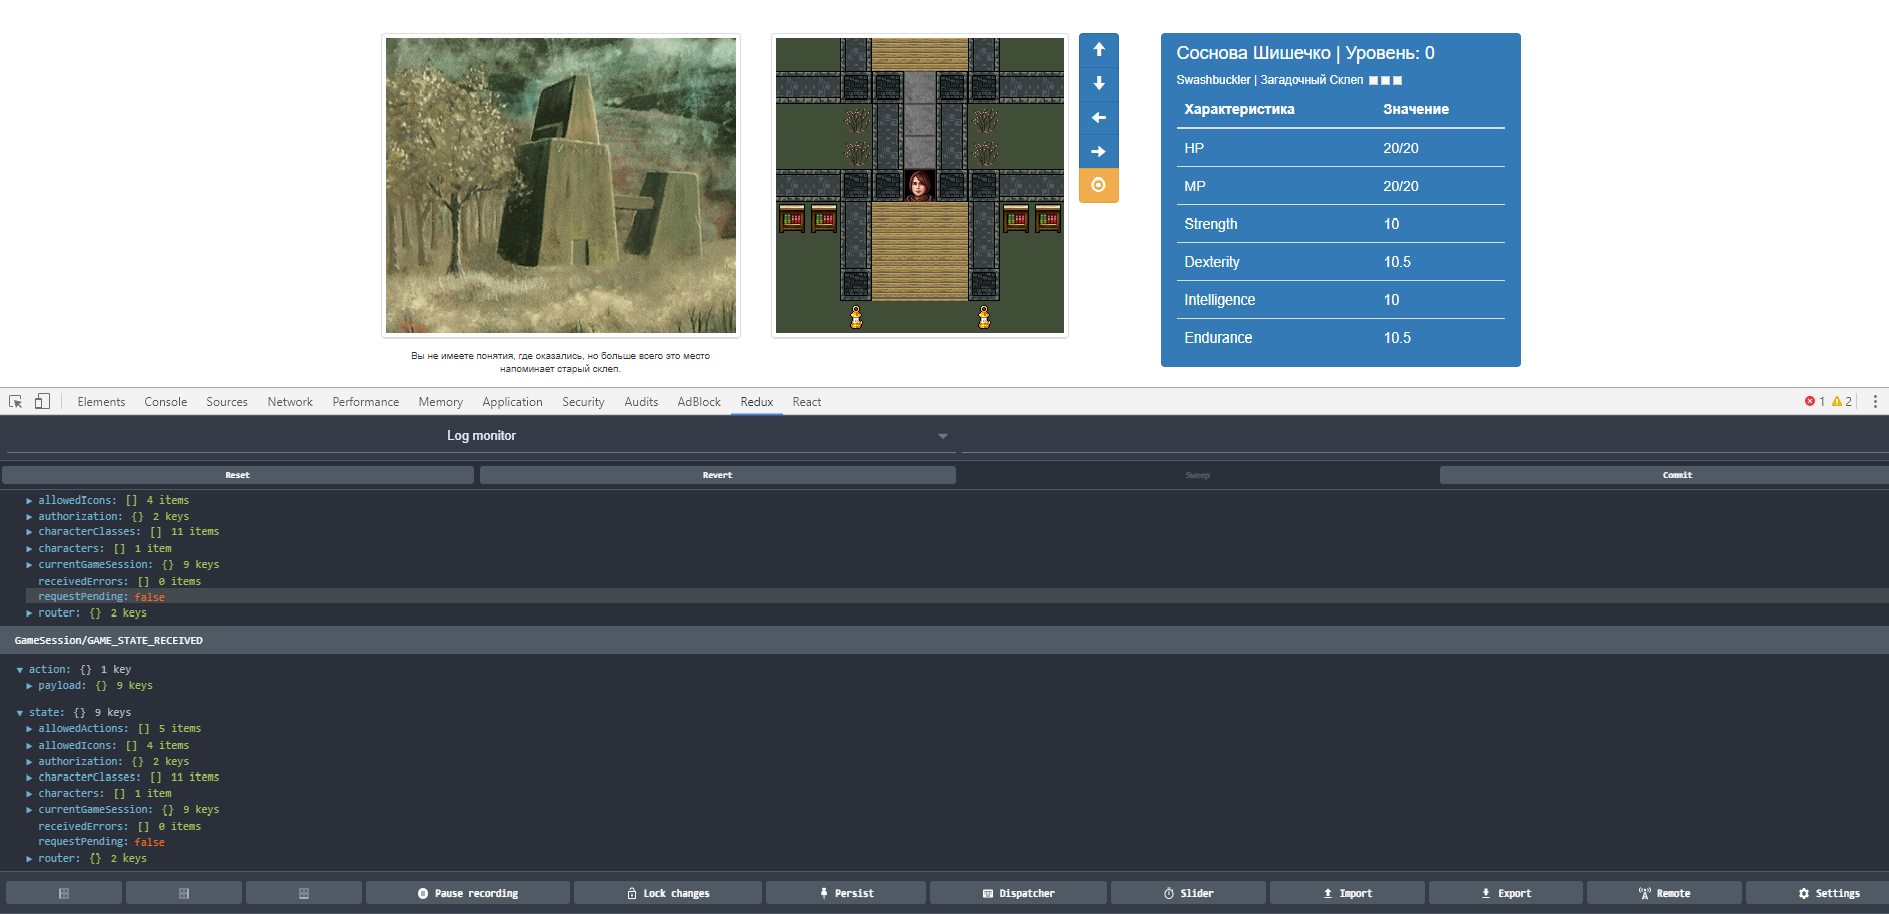Expand the top characterClasses tree node

pyautogui.click(x=29, y=532)
